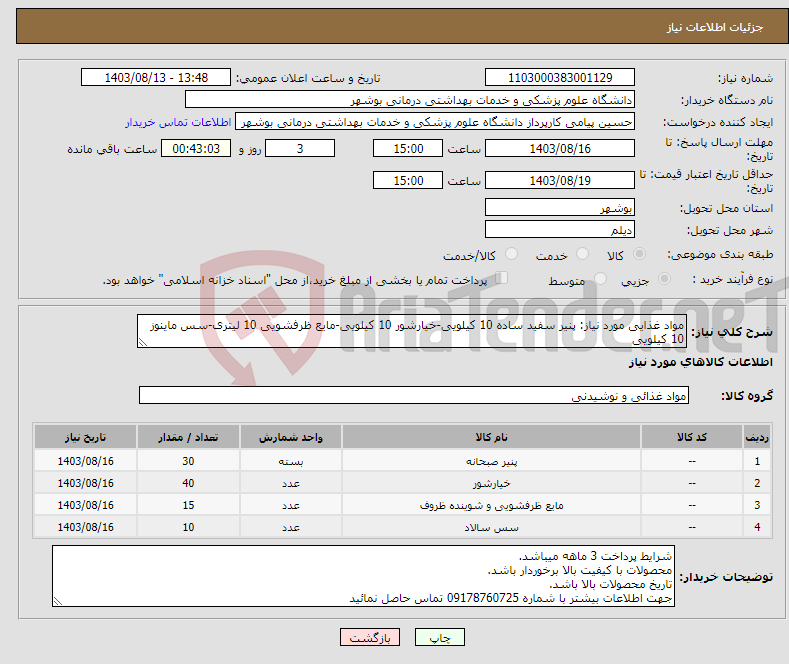Click the announcement date field 1403/08/13 - 13:48
This screenshot has width=789, height=664.
[156, 77]
